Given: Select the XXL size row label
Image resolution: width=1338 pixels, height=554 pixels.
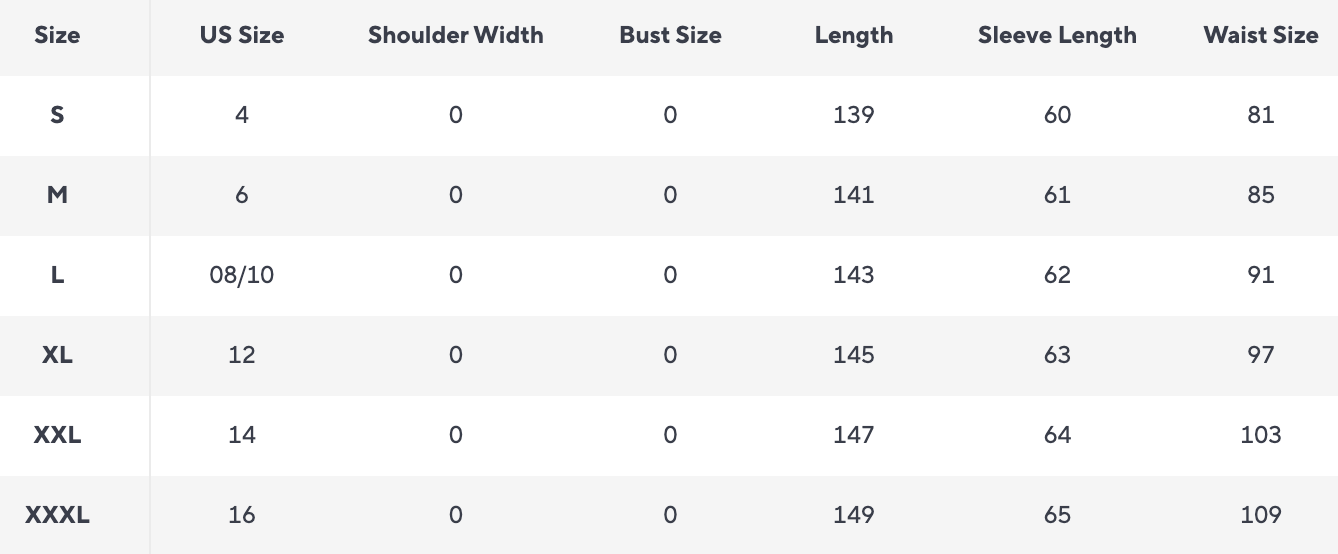Looking at the screenshot, I should pyautogui.click(x=57, y=435).
